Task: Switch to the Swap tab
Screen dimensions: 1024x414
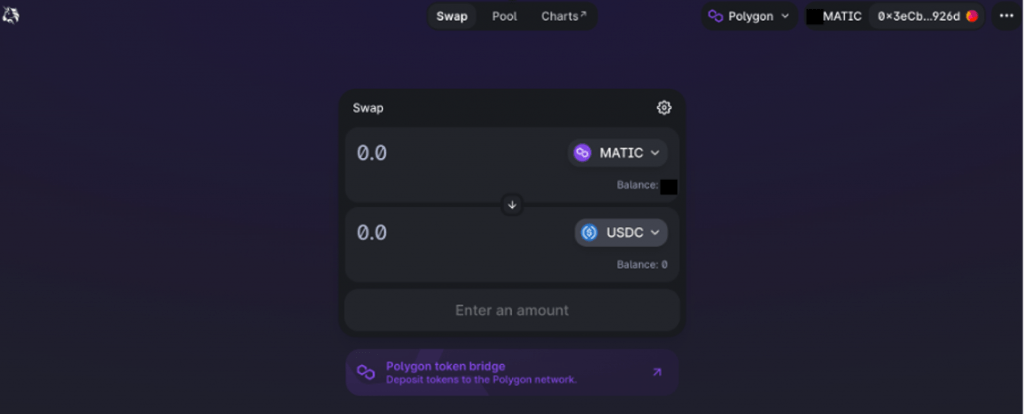Action: 452,16
